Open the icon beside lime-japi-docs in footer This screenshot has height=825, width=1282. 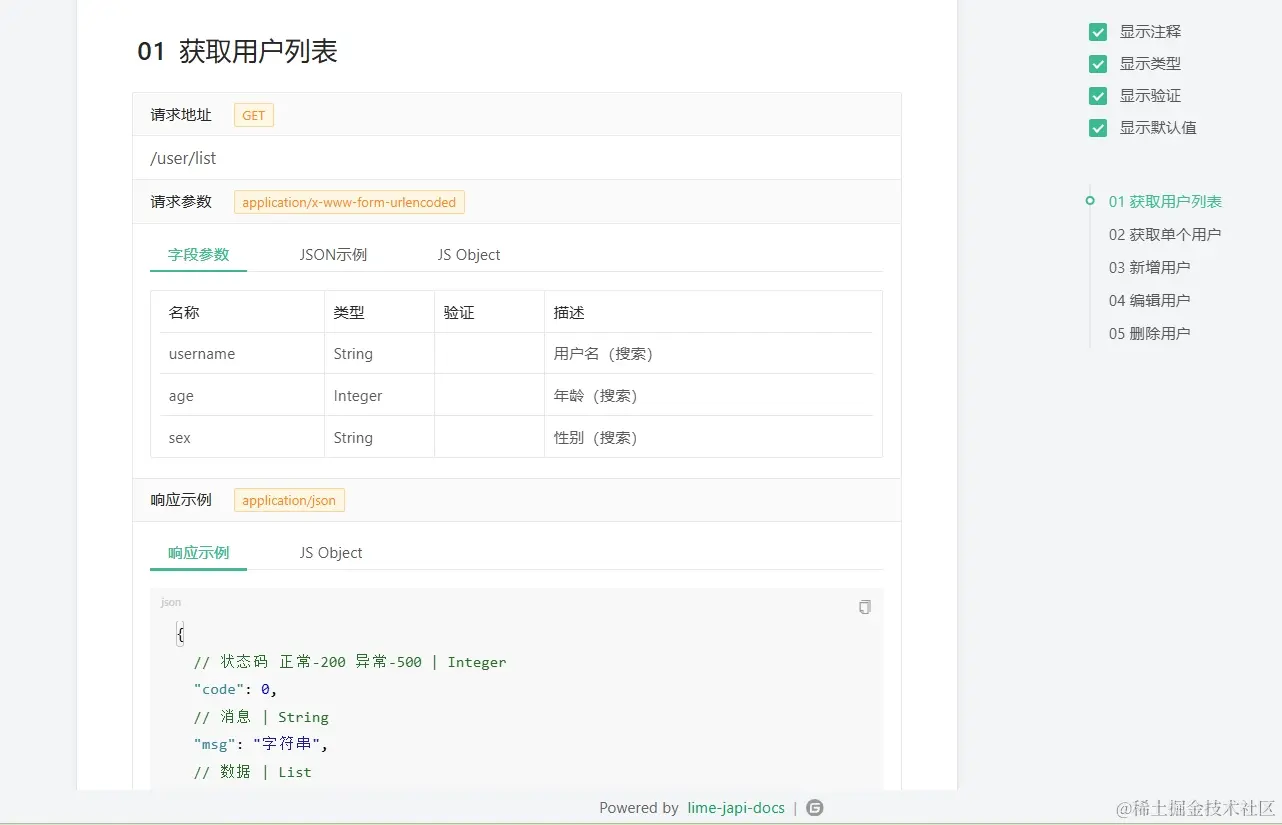tap(815, 808)
